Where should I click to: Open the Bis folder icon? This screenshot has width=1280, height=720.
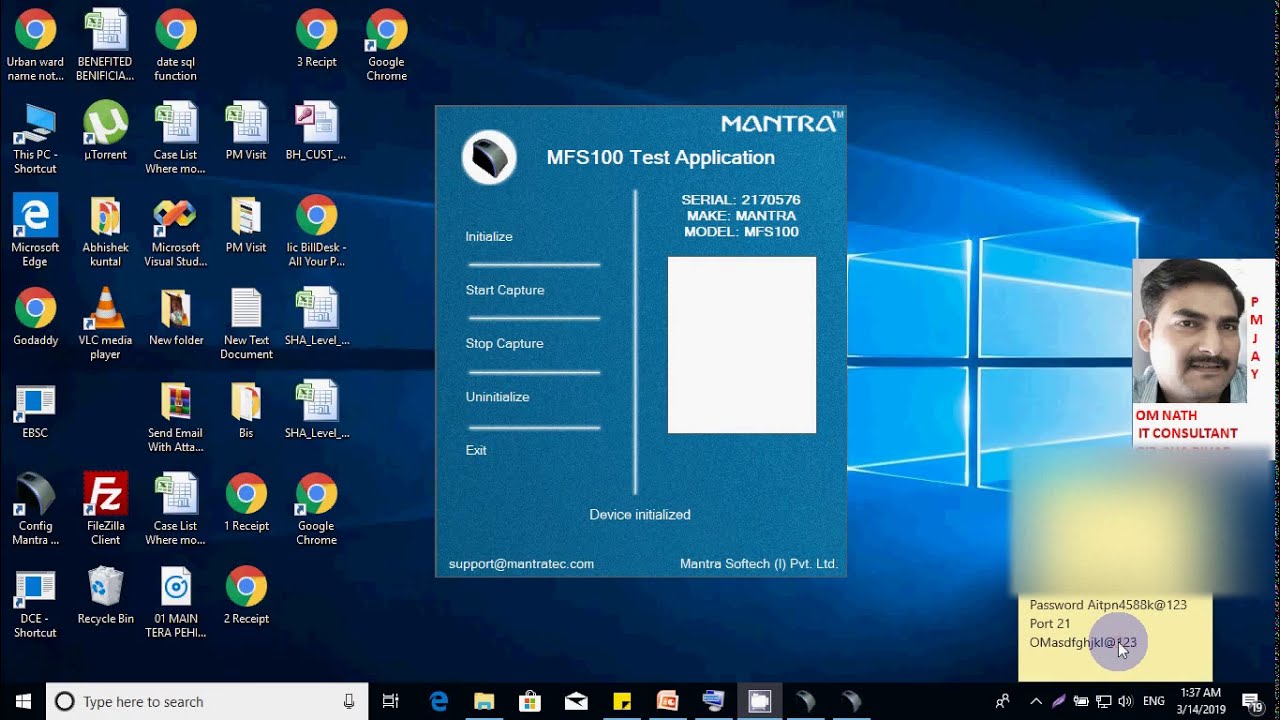[246, 411]
